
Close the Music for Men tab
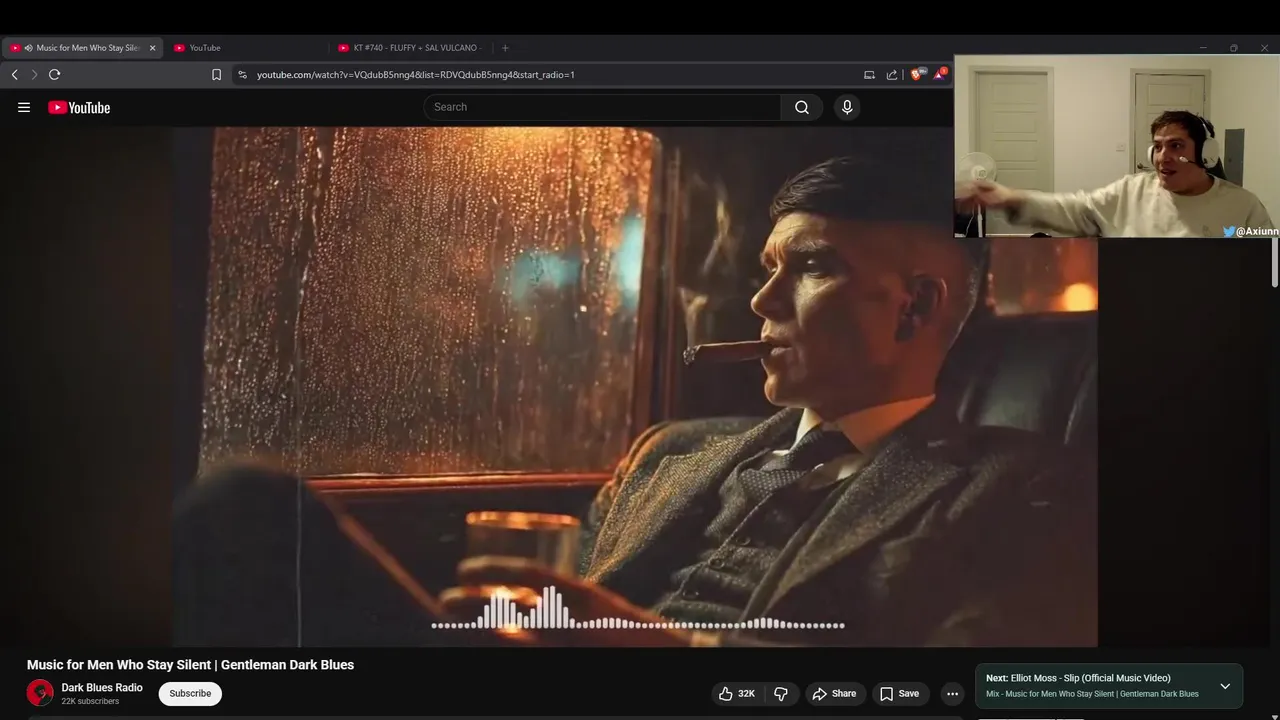coord(152,48)
